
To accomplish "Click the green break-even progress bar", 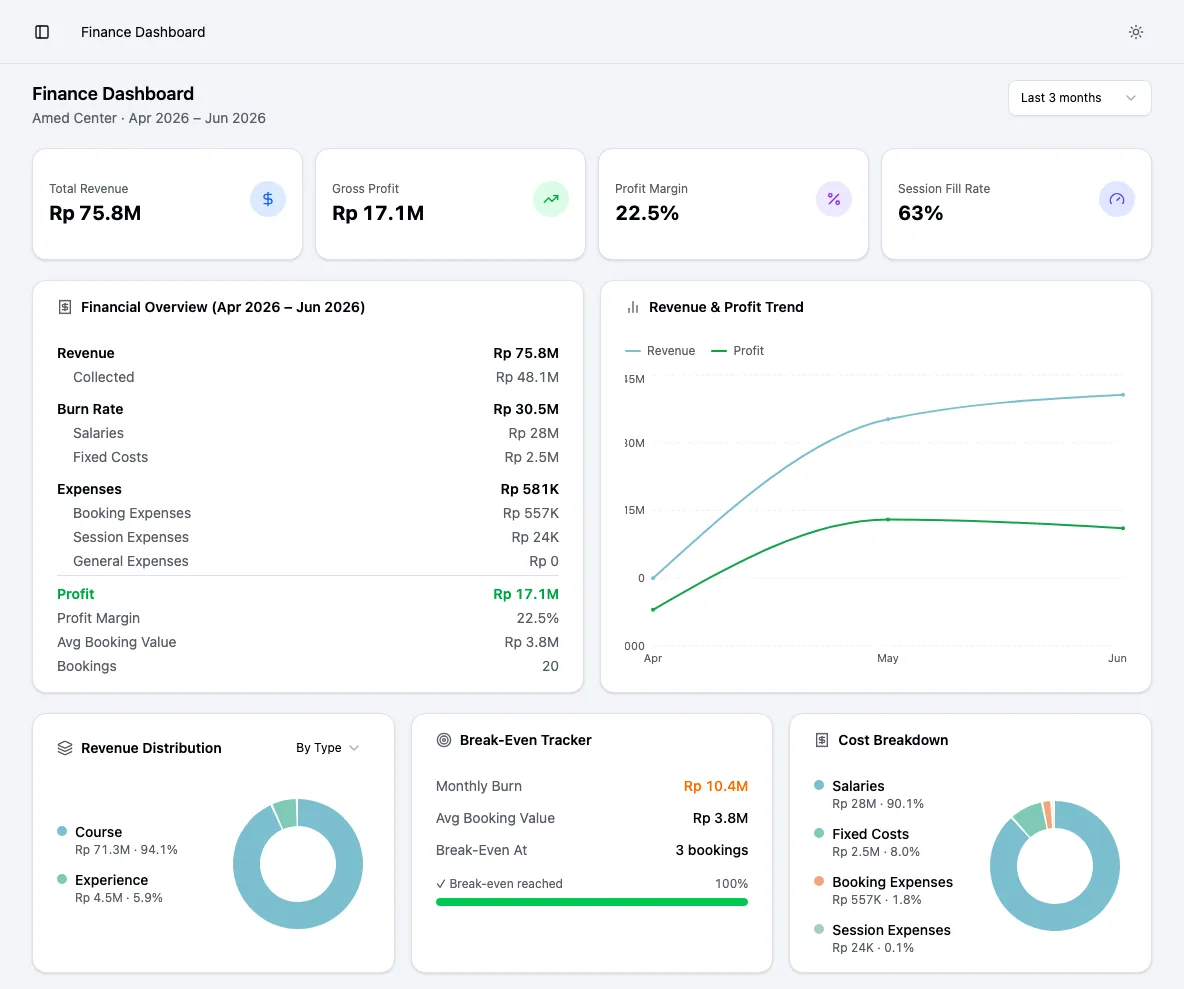I will [x=592, y=902].
